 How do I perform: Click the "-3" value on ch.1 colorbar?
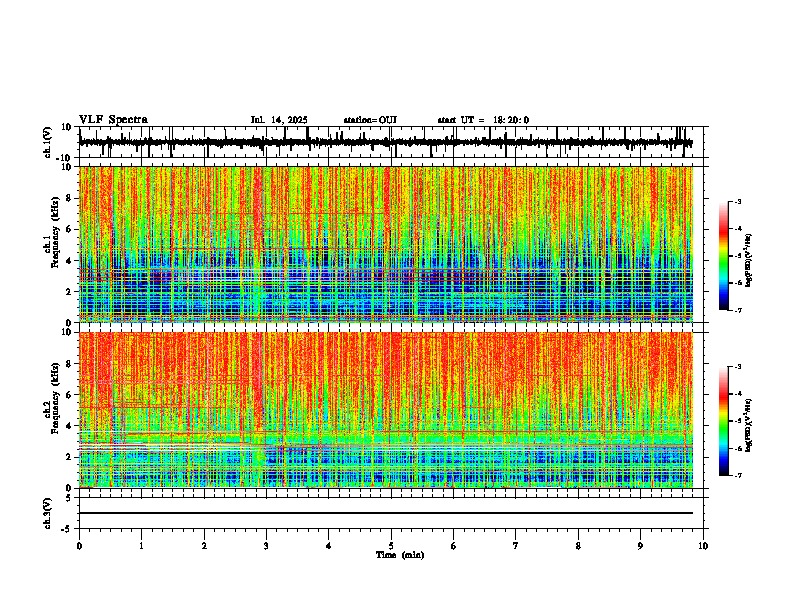coord(738,201)
